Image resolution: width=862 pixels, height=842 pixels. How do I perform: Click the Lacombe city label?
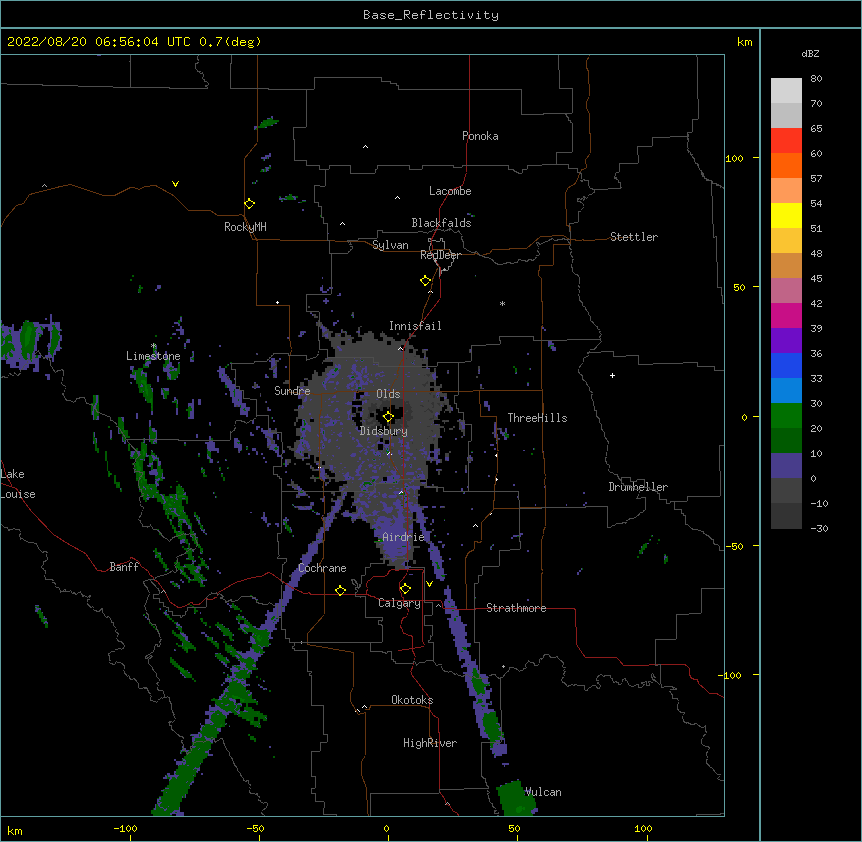tap(450, 191)
